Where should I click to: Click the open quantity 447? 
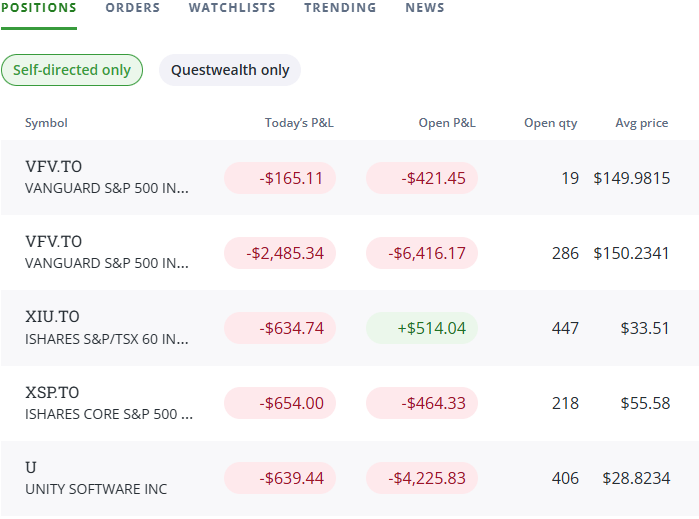tap(565, 328)
